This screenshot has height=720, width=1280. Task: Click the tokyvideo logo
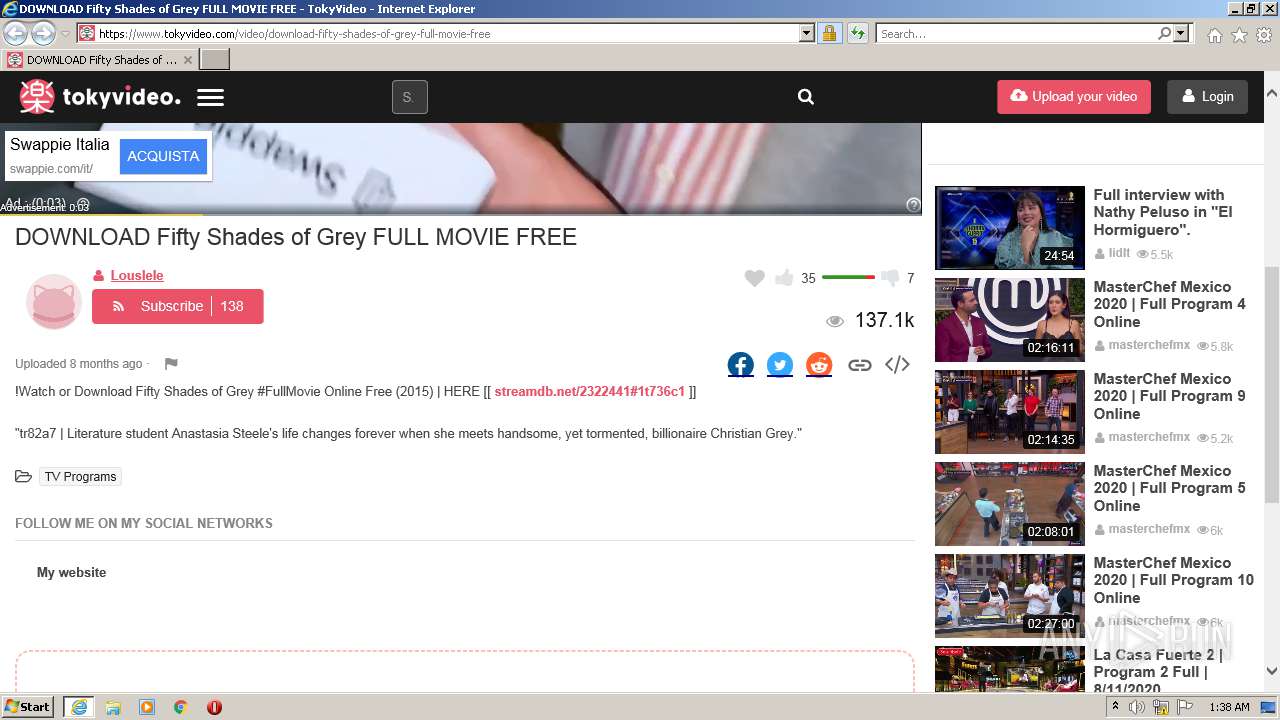pyautogui.click(x=100, y=97)
